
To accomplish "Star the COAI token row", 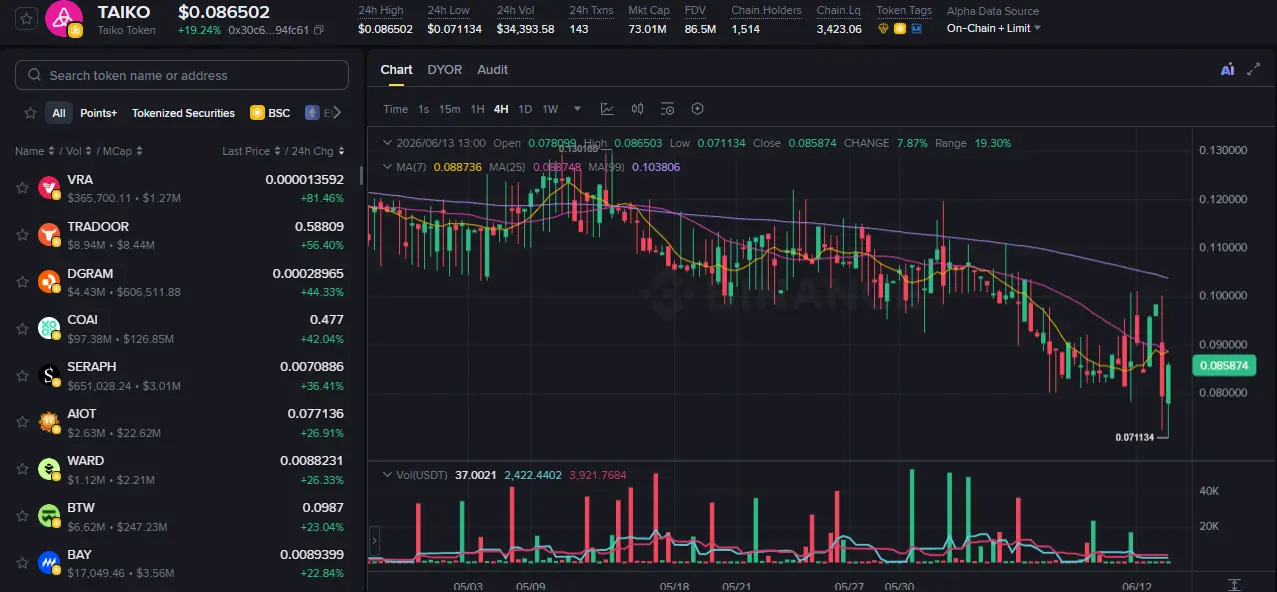I will 22,328.
